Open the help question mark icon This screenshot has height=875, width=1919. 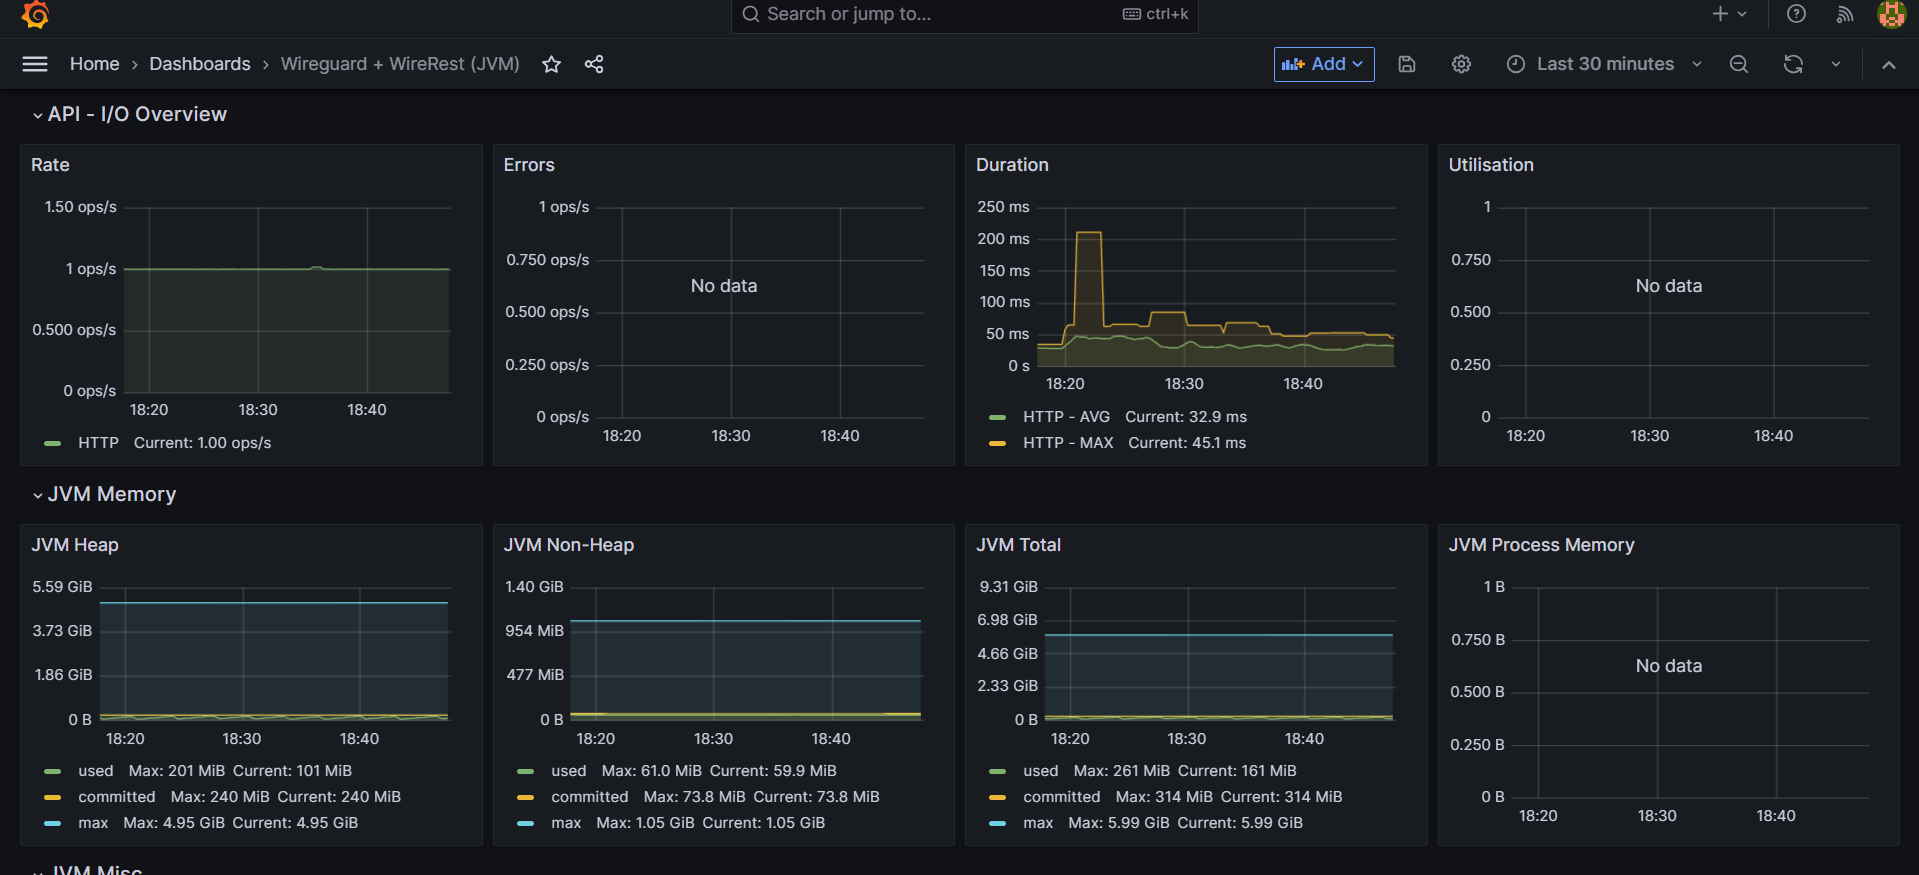click(x=1796, y=14)
